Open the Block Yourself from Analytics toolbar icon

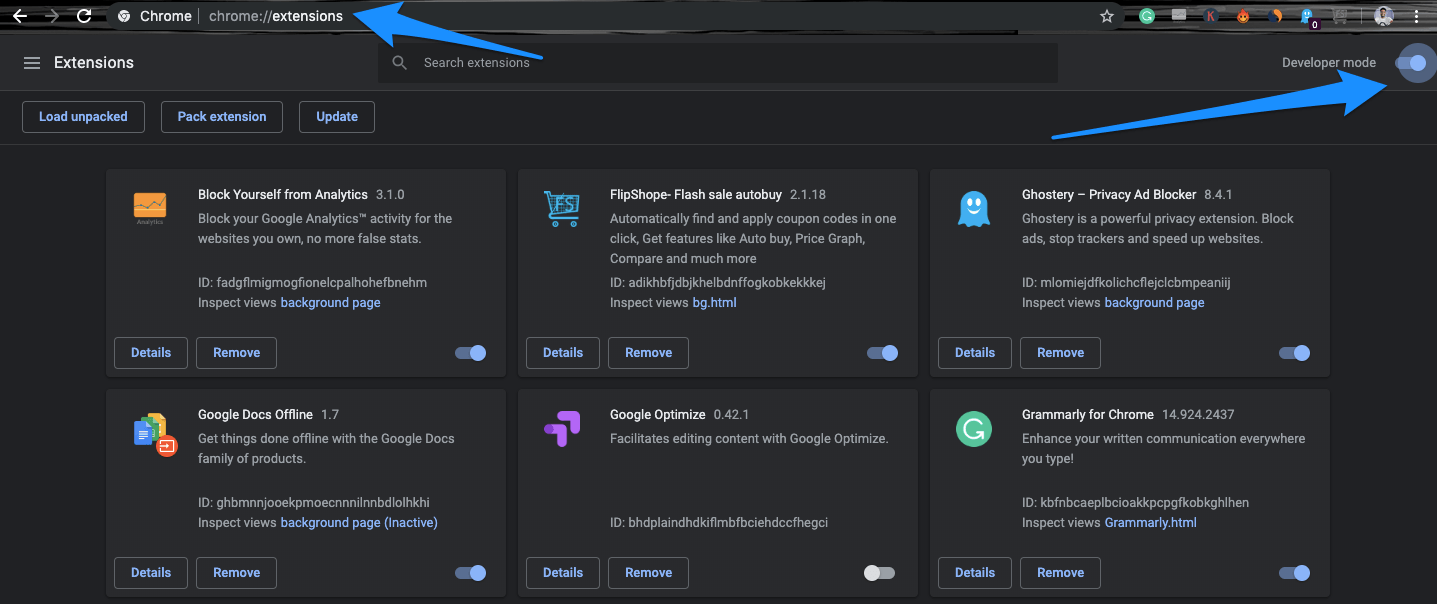(x=1179, y=15)
